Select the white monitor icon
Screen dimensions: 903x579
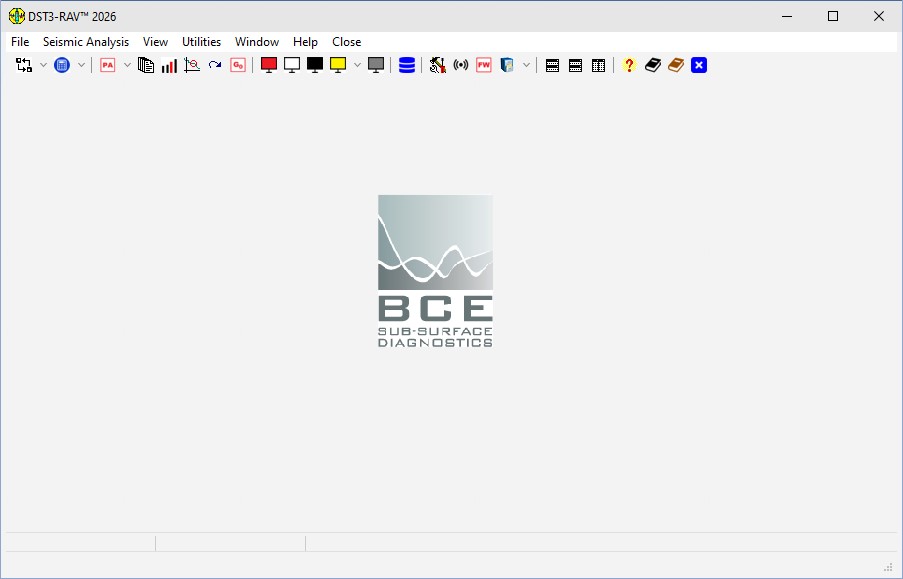292,65
